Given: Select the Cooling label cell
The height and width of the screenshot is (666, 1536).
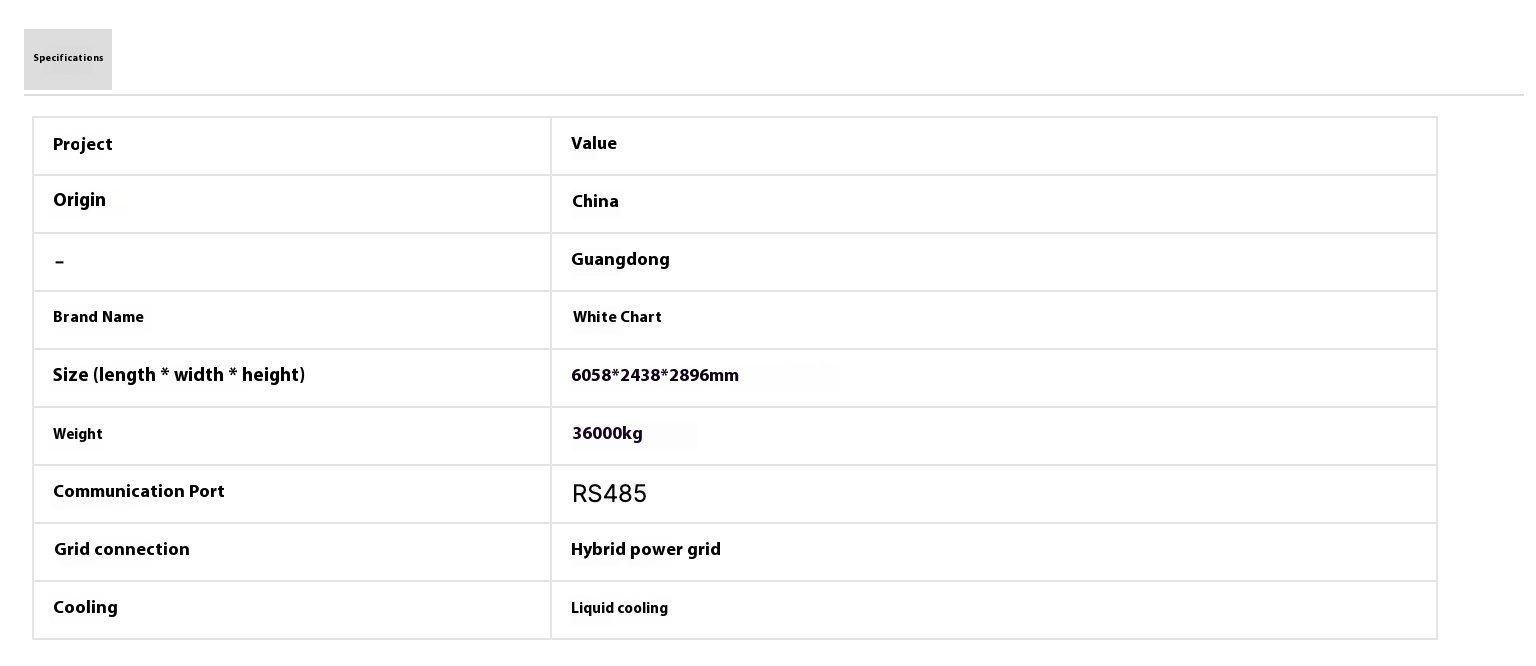Looking at the screenshot, I should [x=85, y=608].
